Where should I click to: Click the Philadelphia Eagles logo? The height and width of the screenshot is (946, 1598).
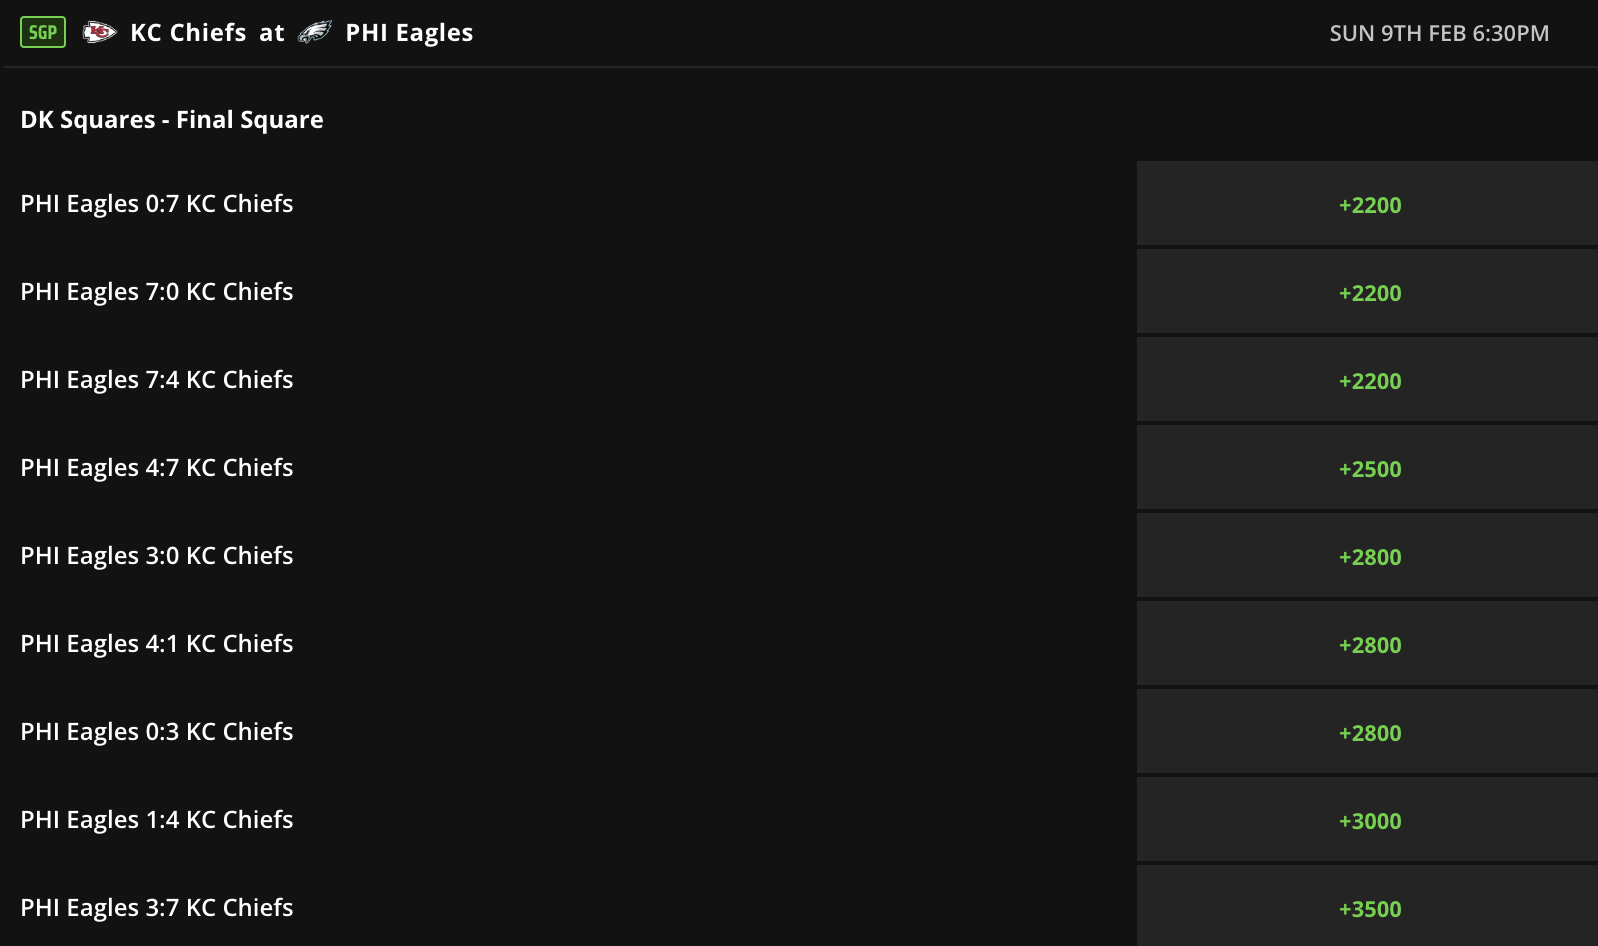(315, 33)
